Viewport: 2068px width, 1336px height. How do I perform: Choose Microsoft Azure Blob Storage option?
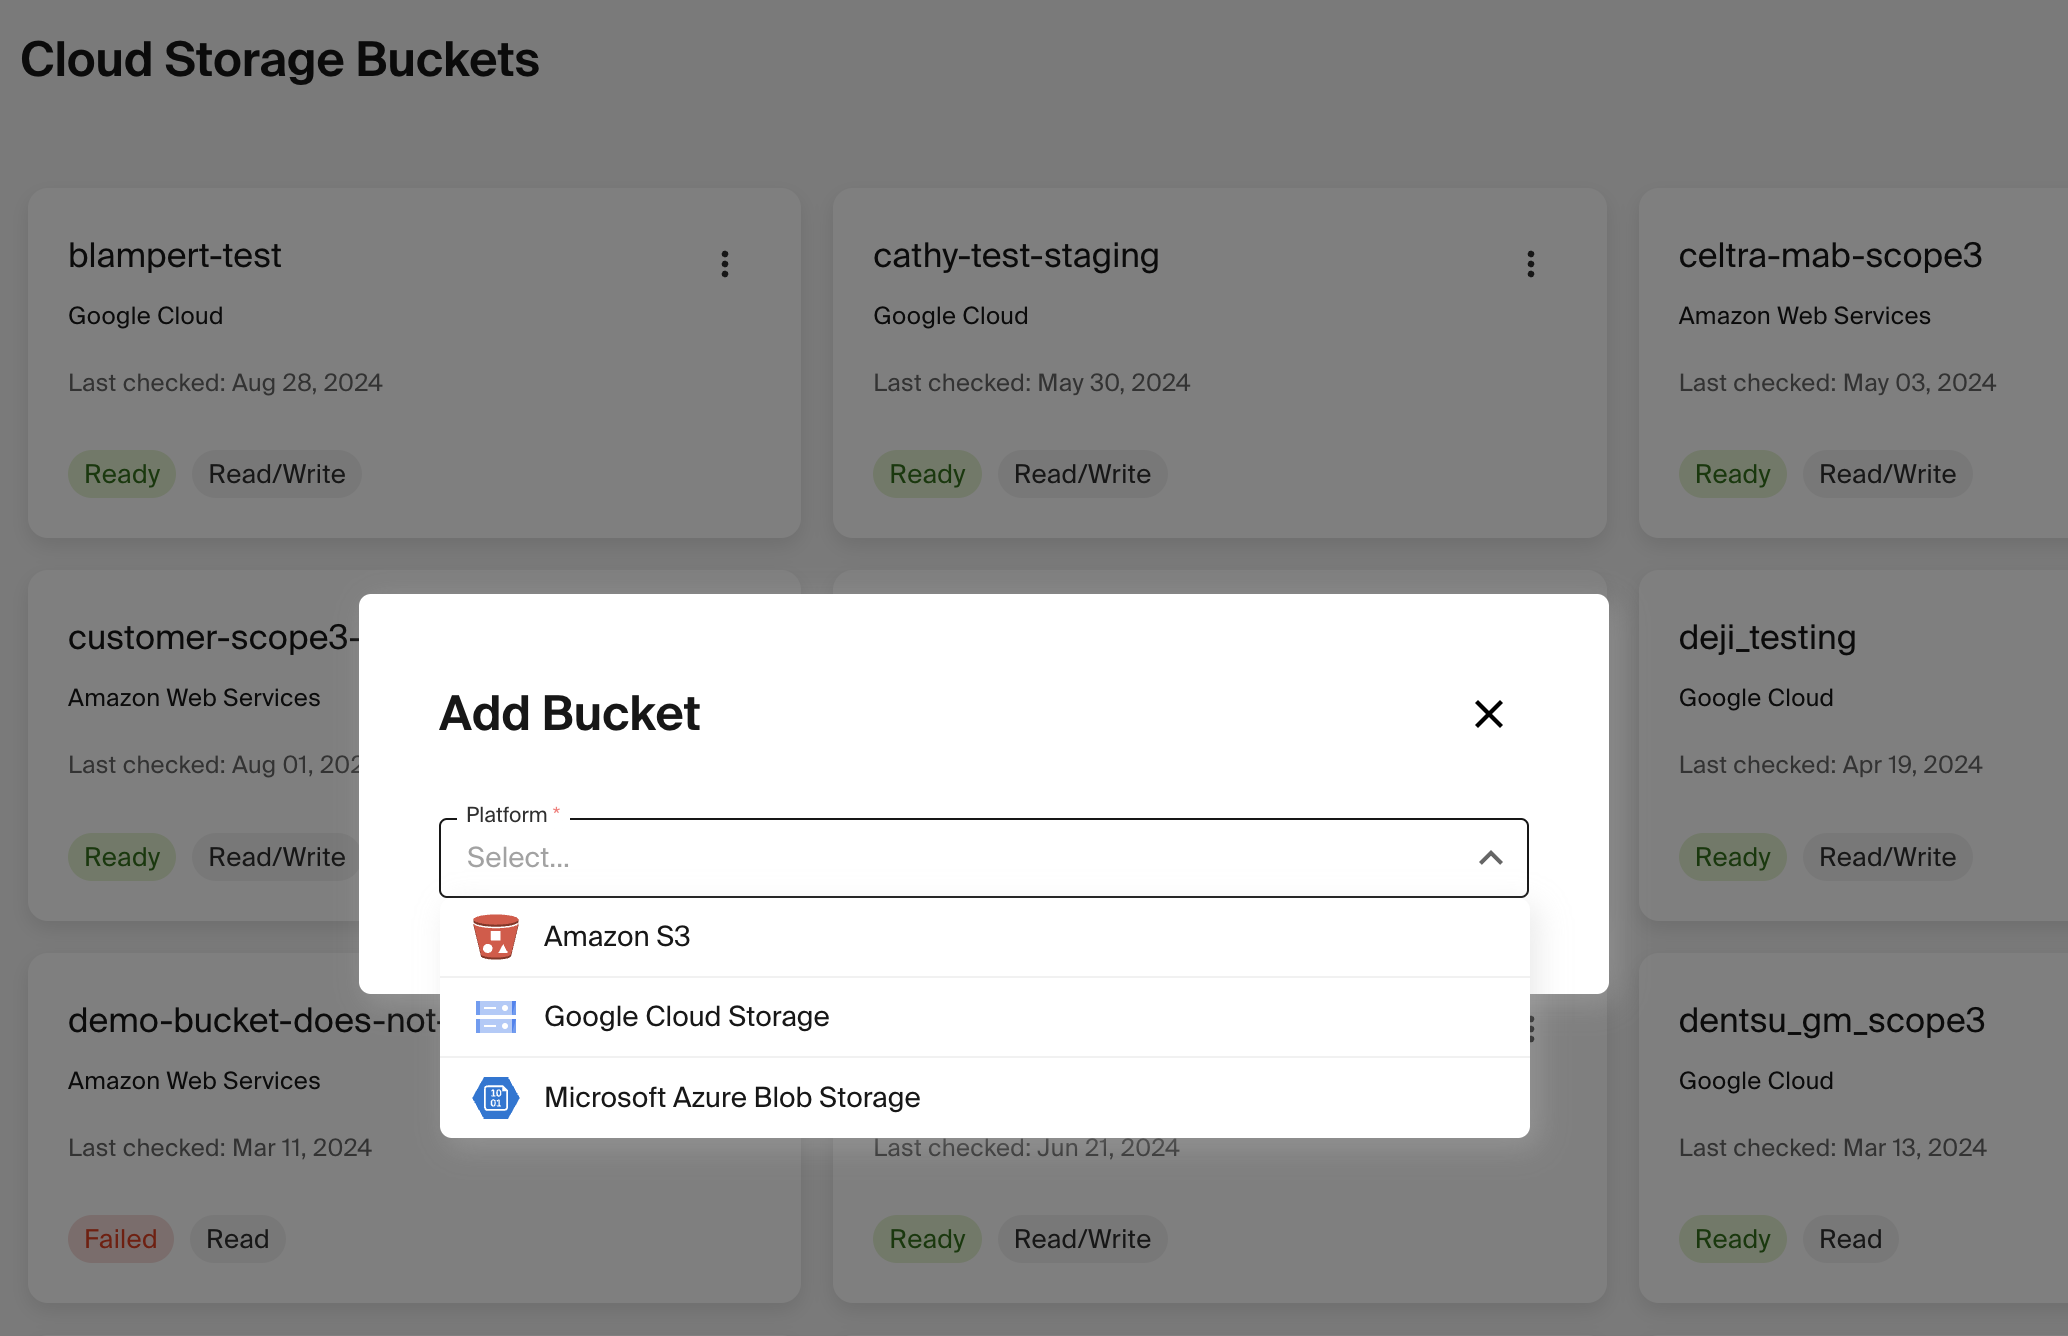731,1098
